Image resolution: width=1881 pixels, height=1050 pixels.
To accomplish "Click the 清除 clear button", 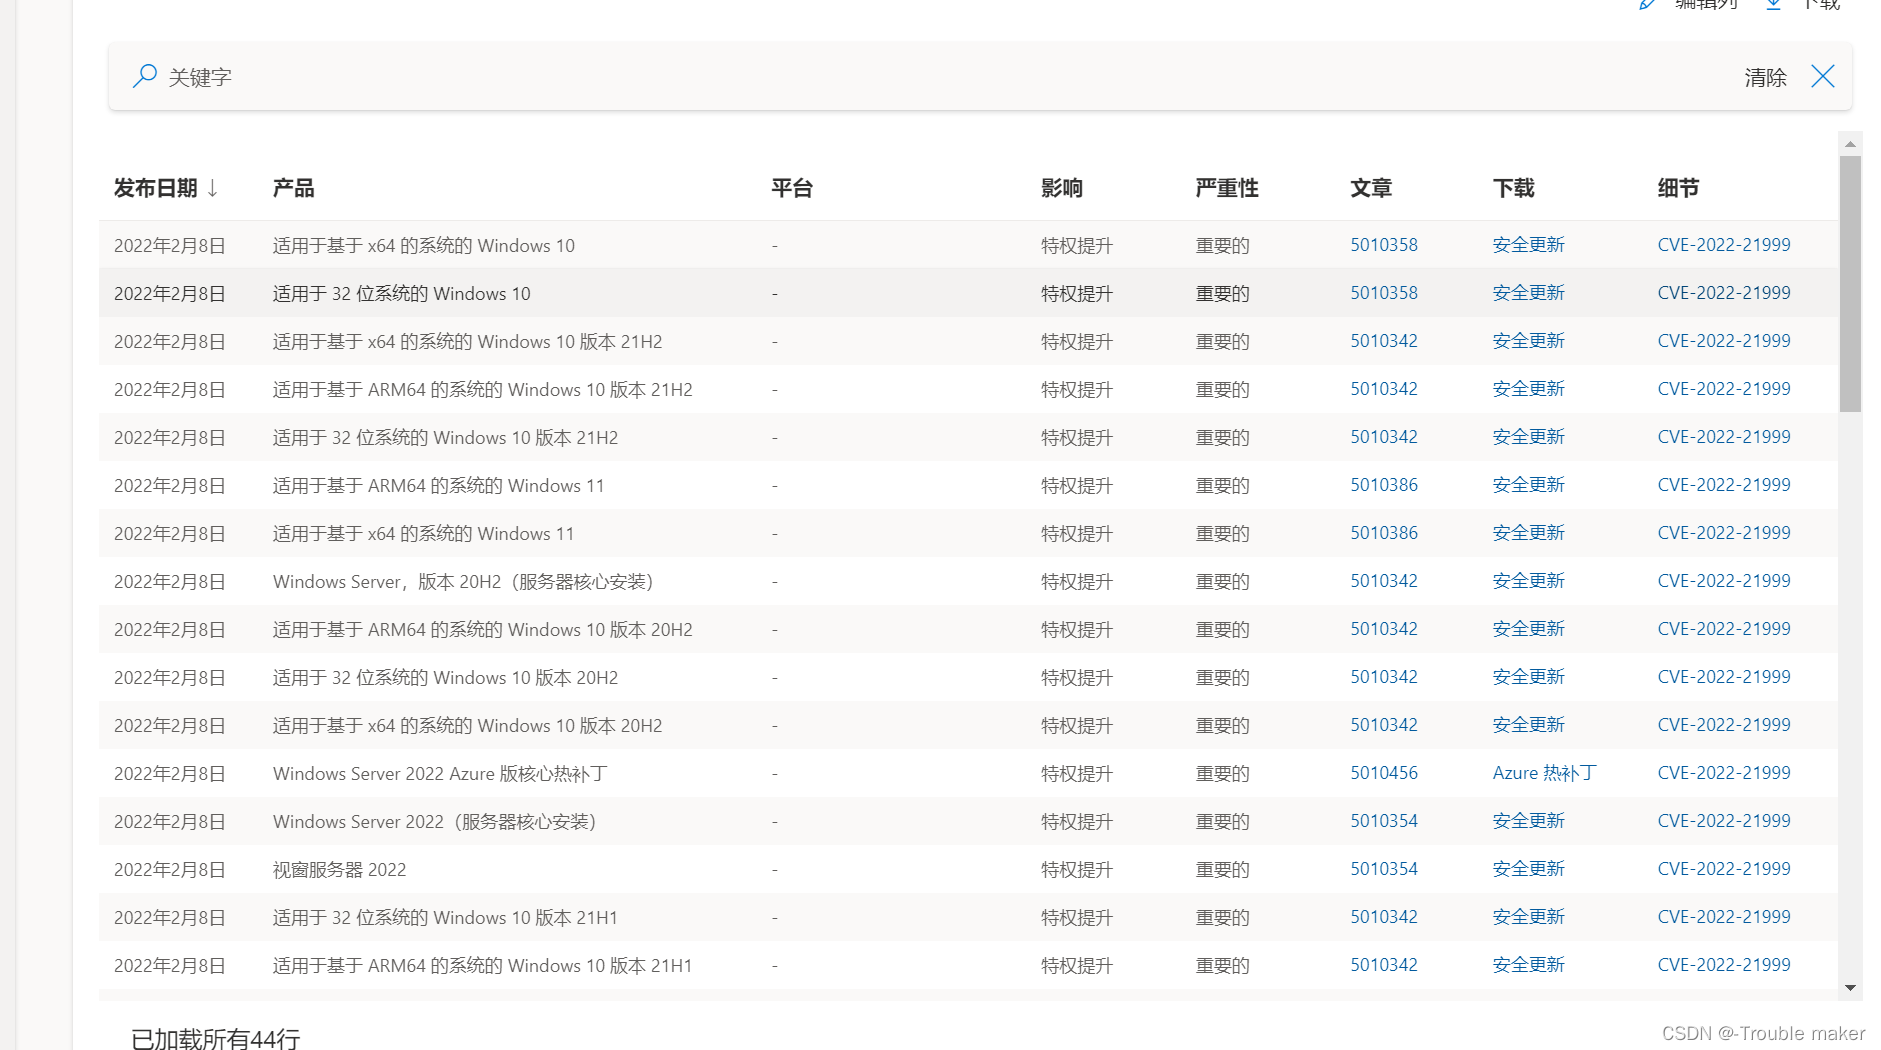I will (1765, 77).
